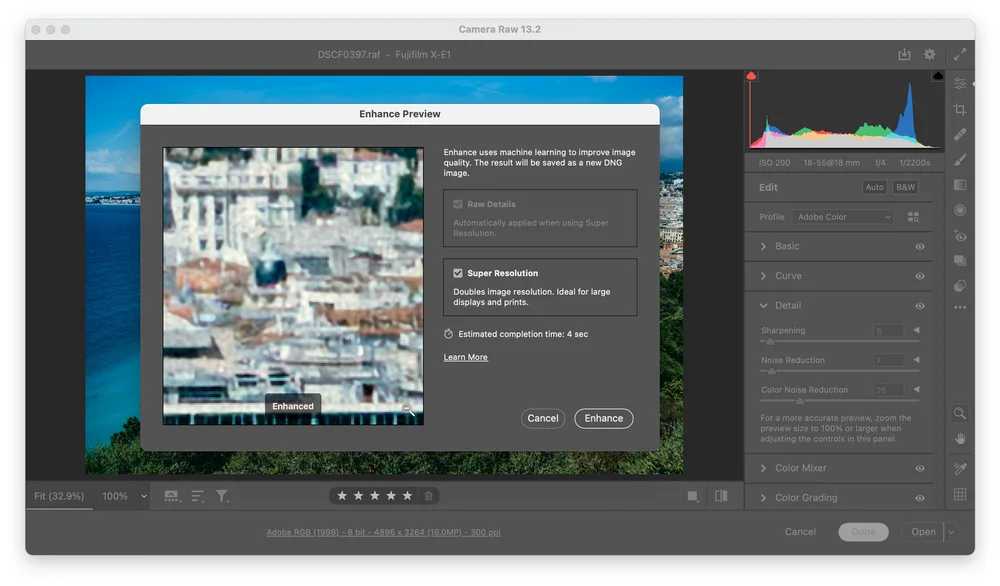Click the Open button
This screenshot has height=586, width=1000.
(923, 532)
